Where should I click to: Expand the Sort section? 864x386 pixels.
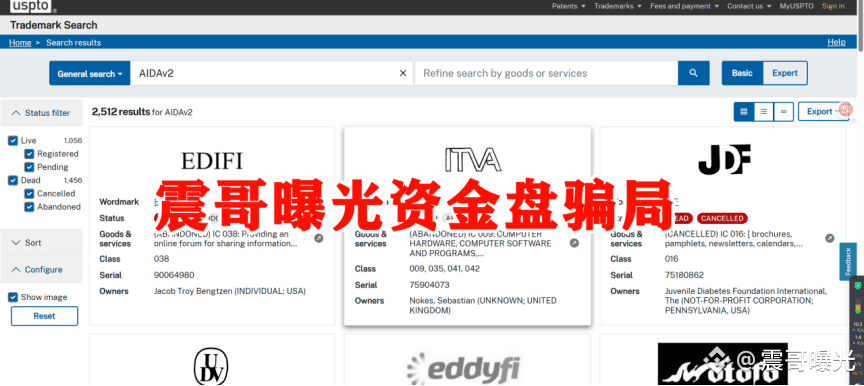click(41, 243)
